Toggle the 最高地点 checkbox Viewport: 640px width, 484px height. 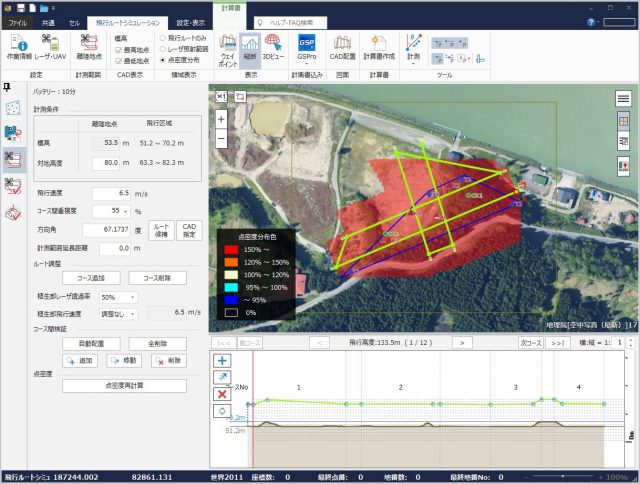pyautogui.click(x=119, y=48)
